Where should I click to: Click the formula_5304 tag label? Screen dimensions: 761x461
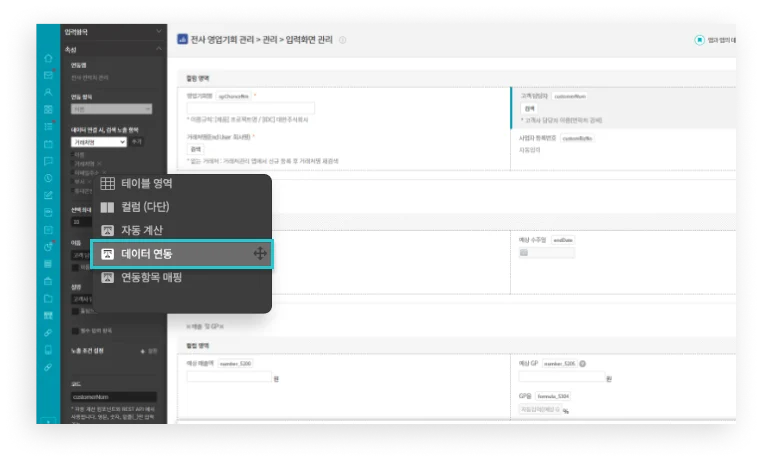(553, 396)
